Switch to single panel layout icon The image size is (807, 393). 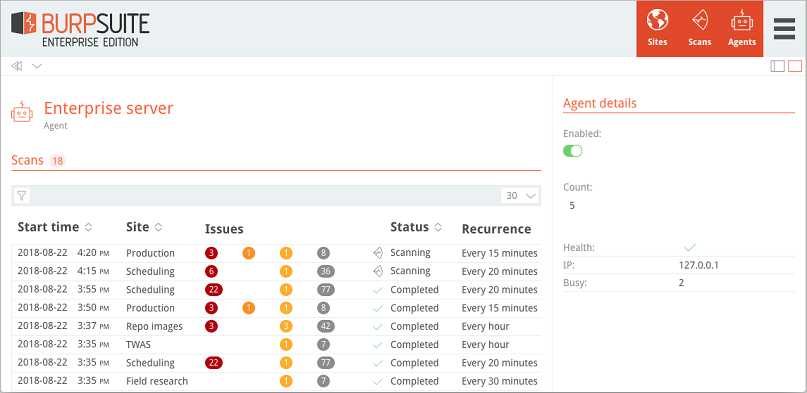[795, 66]
